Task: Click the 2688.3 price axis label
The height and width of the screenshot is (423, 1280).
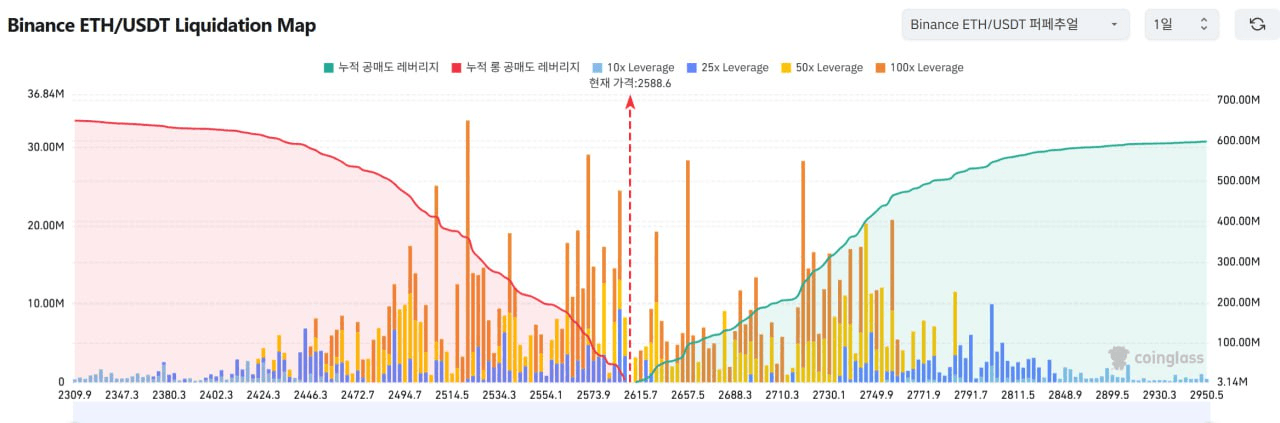Action: [735, 396]
